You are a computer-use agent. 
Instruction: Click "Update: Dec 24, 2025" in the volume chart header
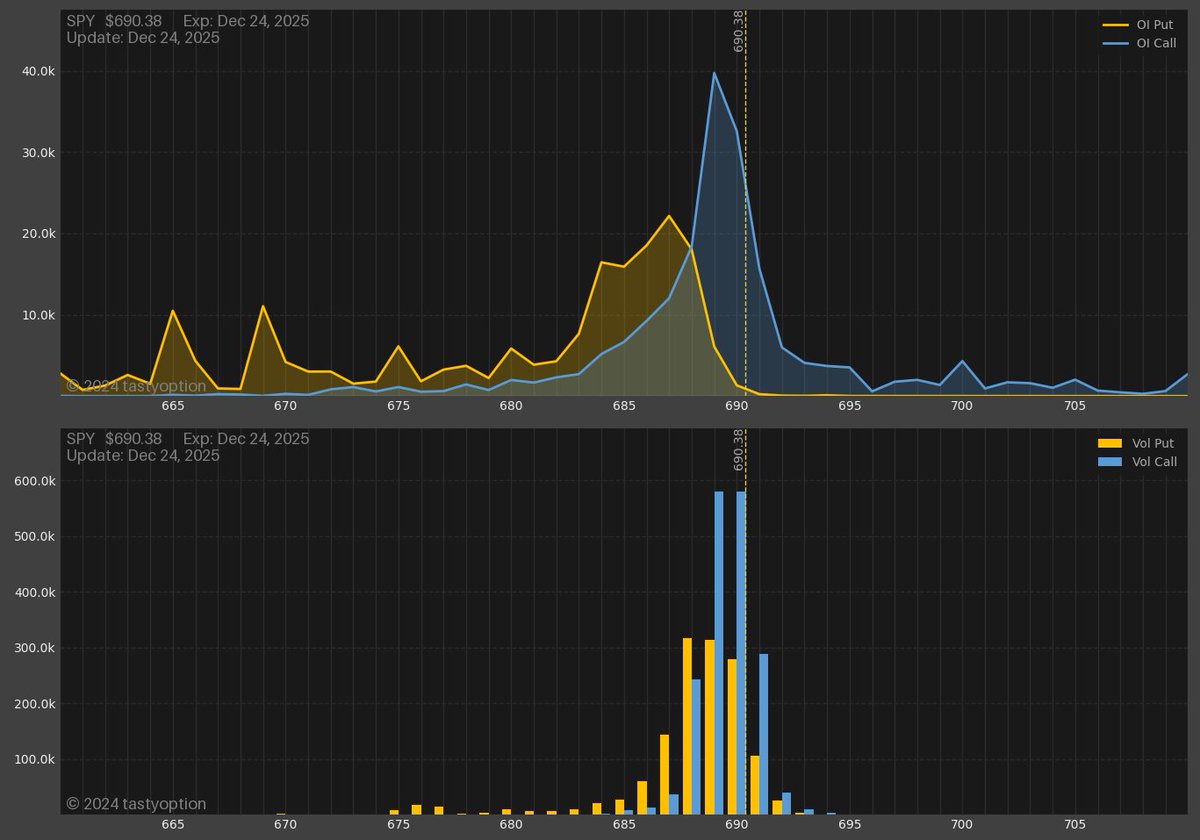coord(143,456)
